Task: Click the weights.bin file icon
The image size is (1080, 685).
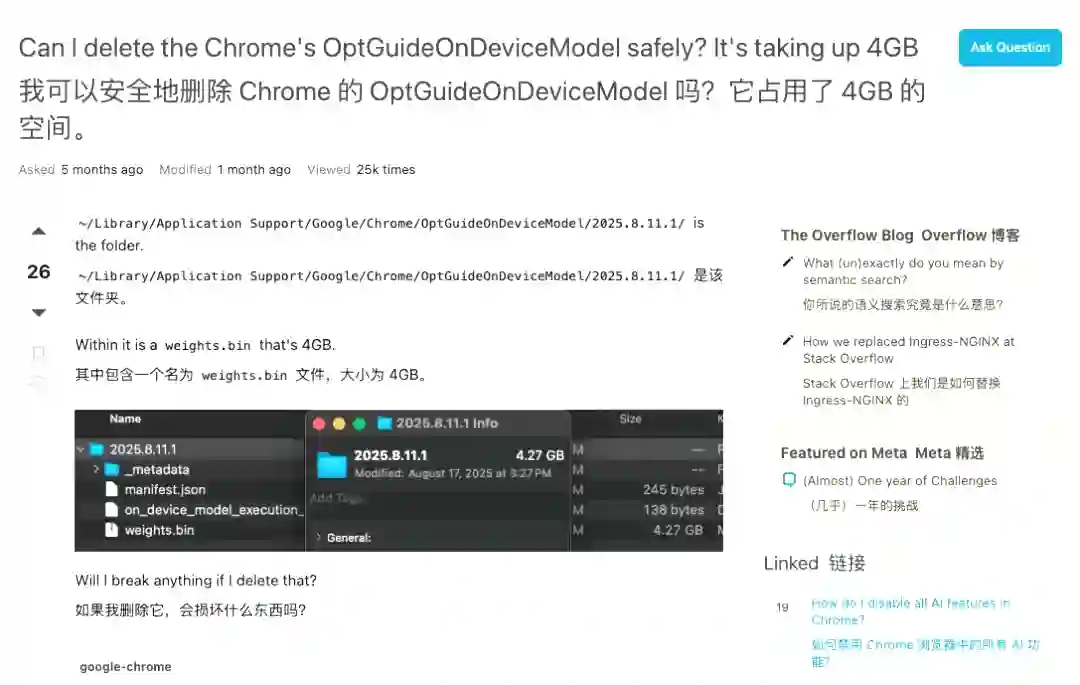Action: click(x=111, y=529)
